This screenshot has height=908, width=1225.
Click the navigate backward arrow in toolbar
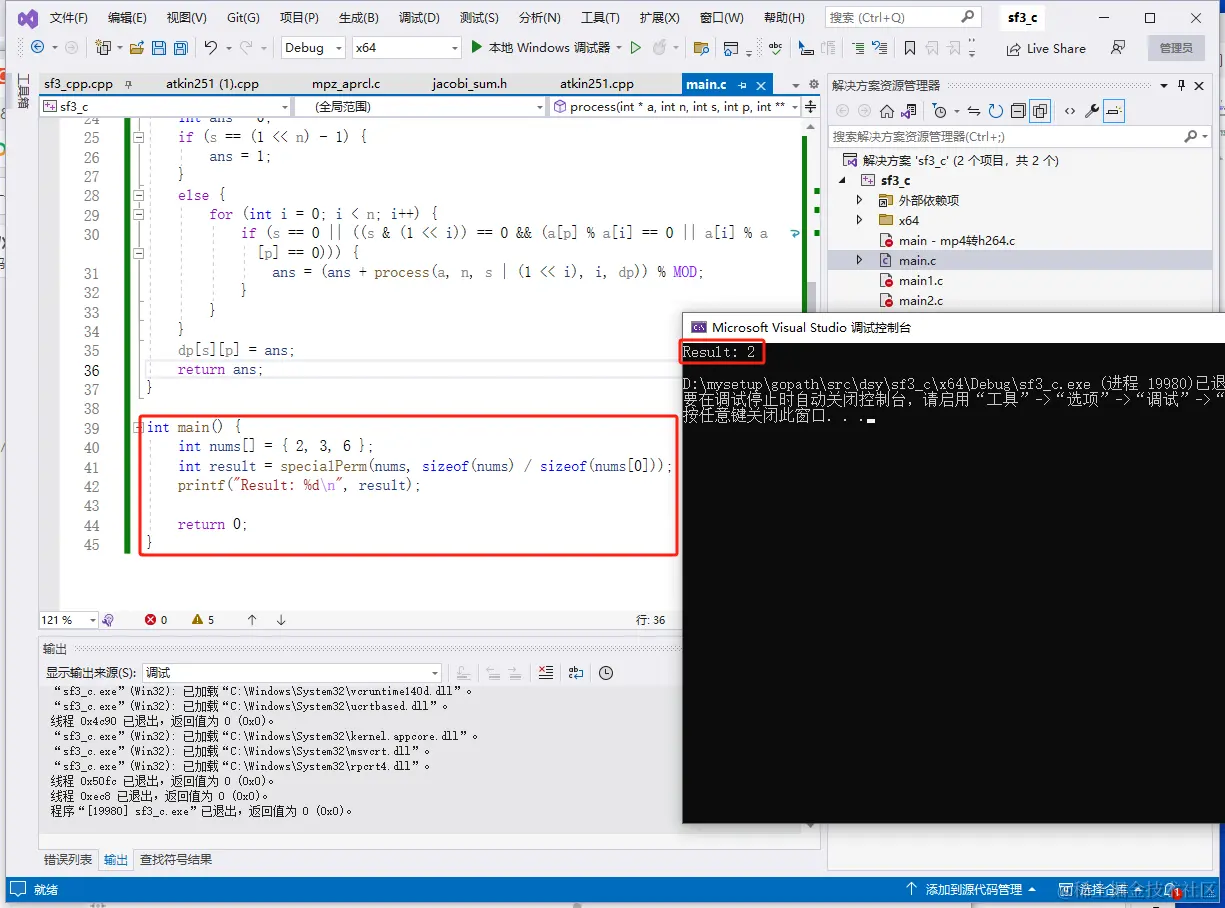tap(38, 47)
